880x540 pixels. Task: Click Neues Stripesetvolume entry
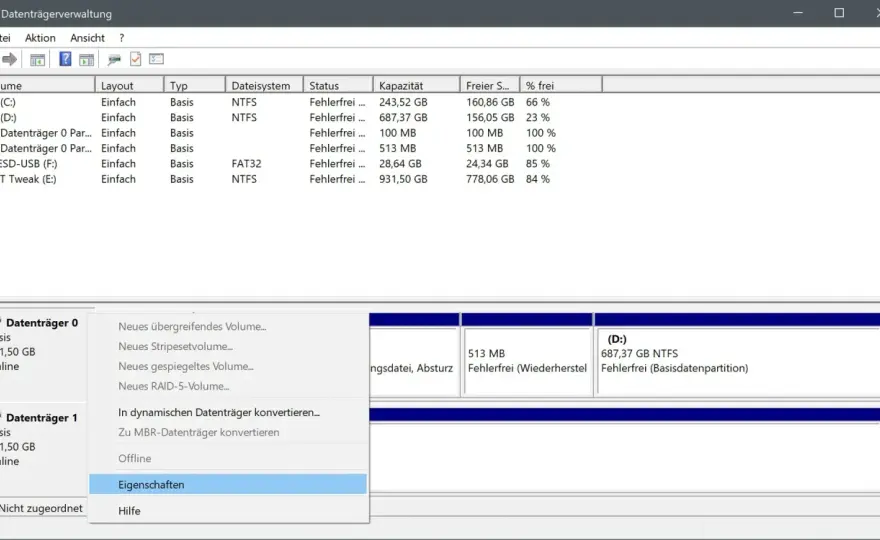[228, 347]
